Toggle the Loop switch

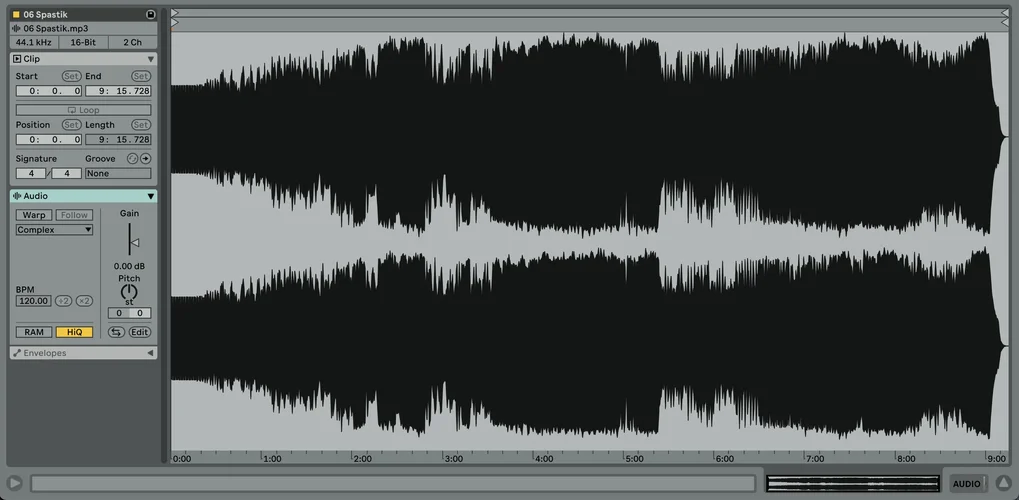[x=83, y=110]
